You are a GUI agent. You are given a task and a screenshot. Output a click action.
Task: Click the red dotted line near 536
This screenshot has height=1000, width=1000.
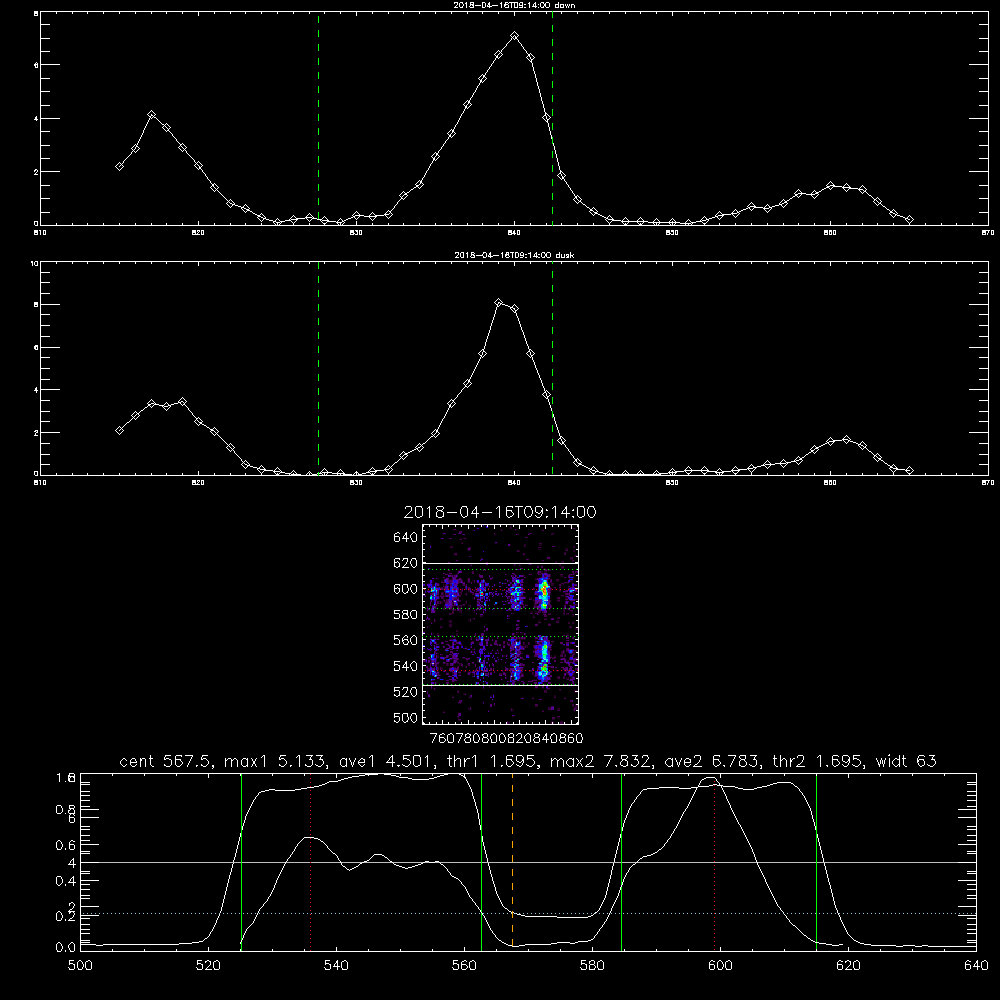tap(311, 862)
